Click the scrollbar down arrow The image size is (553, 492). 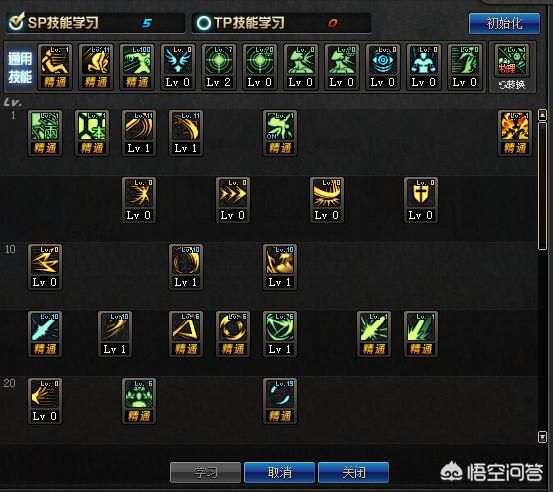[x=542, y=437]
